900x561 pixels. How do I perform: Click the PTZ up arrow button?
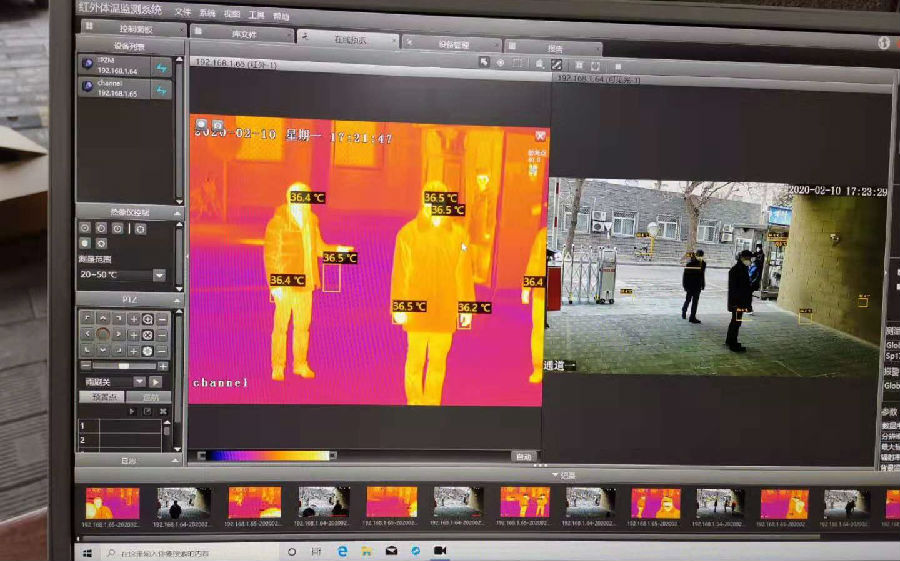tap(103, 318)
